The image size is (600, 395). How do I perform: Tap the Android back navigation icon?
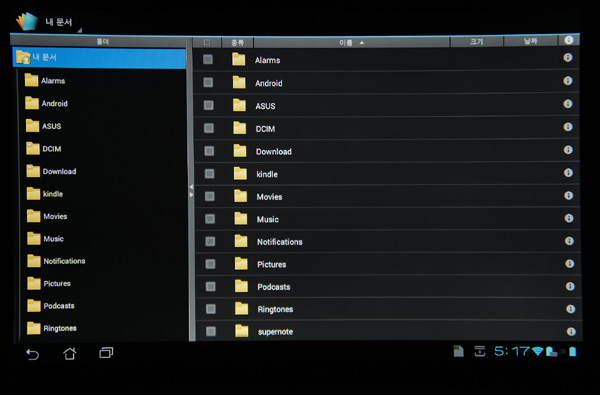click(x=33, y=354)
